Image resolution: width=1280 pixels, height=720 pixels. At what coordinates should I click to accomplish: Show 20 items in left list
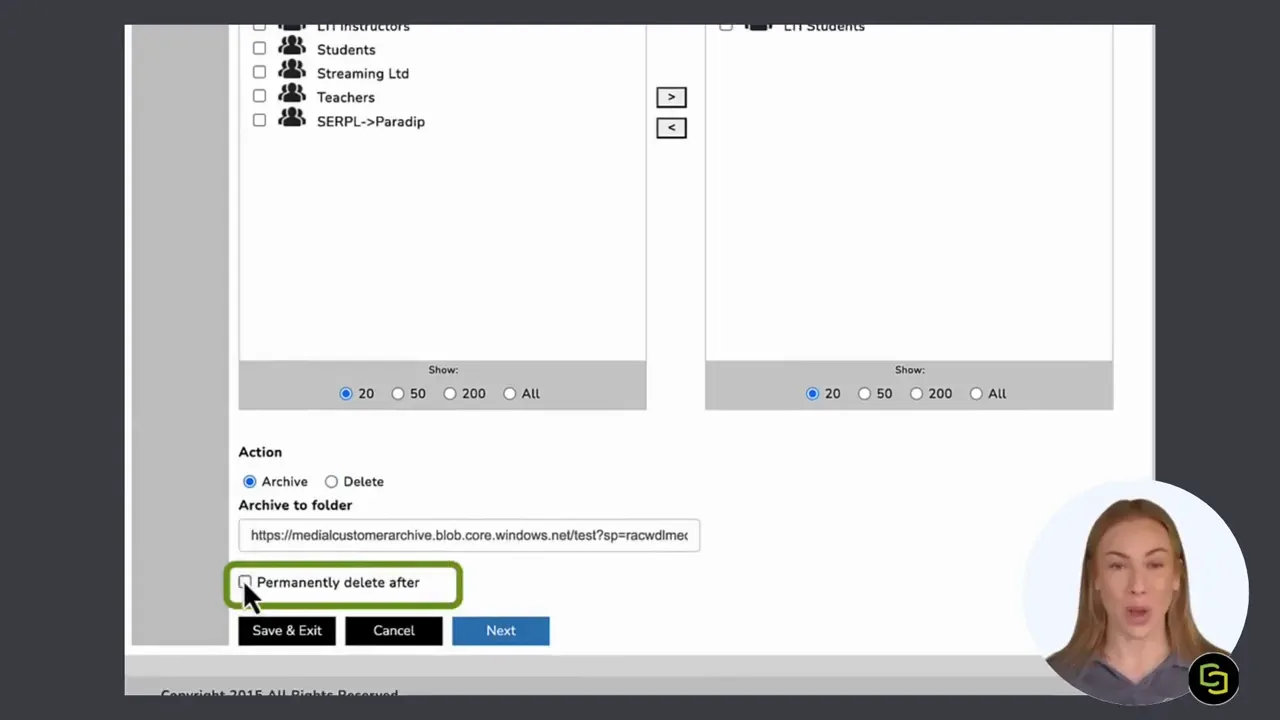(x=346, y=393)
